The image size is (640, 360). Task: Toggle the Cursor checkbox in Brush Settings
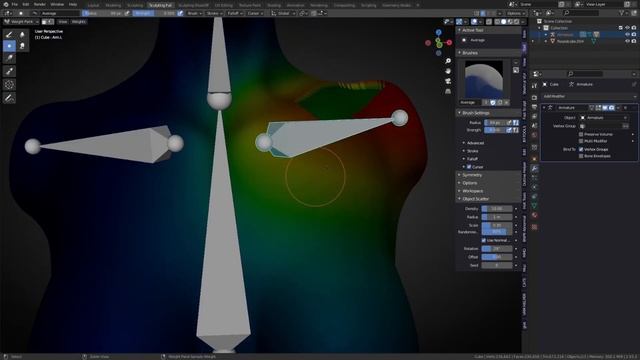(469, 167)
